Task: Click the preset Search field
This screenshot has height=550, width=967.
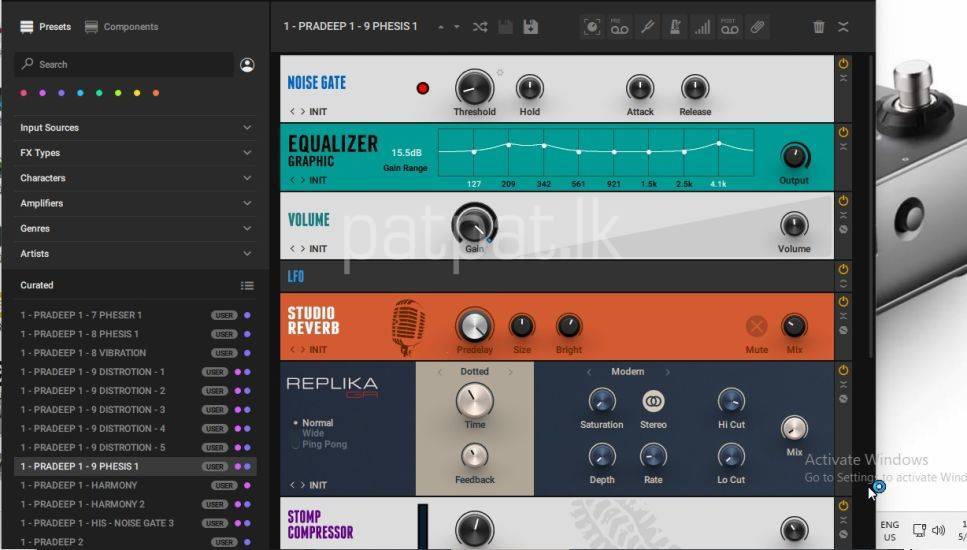Action: tap(124, 64)
